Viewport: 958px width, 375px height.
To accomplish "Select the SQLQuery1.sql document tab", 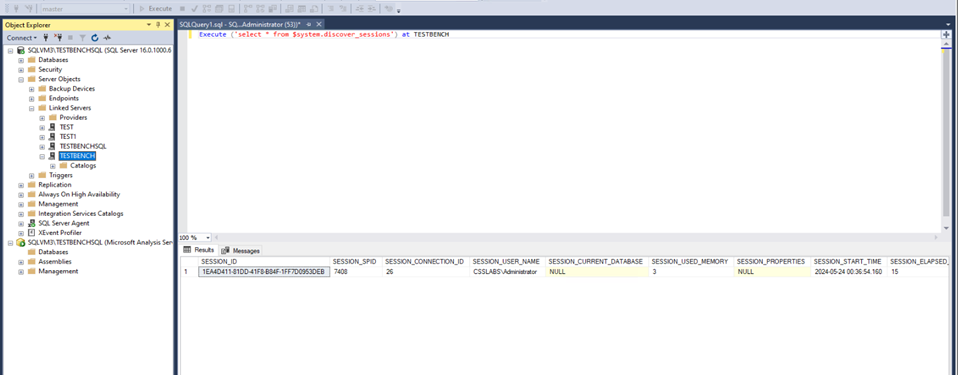I will point(240,24).
